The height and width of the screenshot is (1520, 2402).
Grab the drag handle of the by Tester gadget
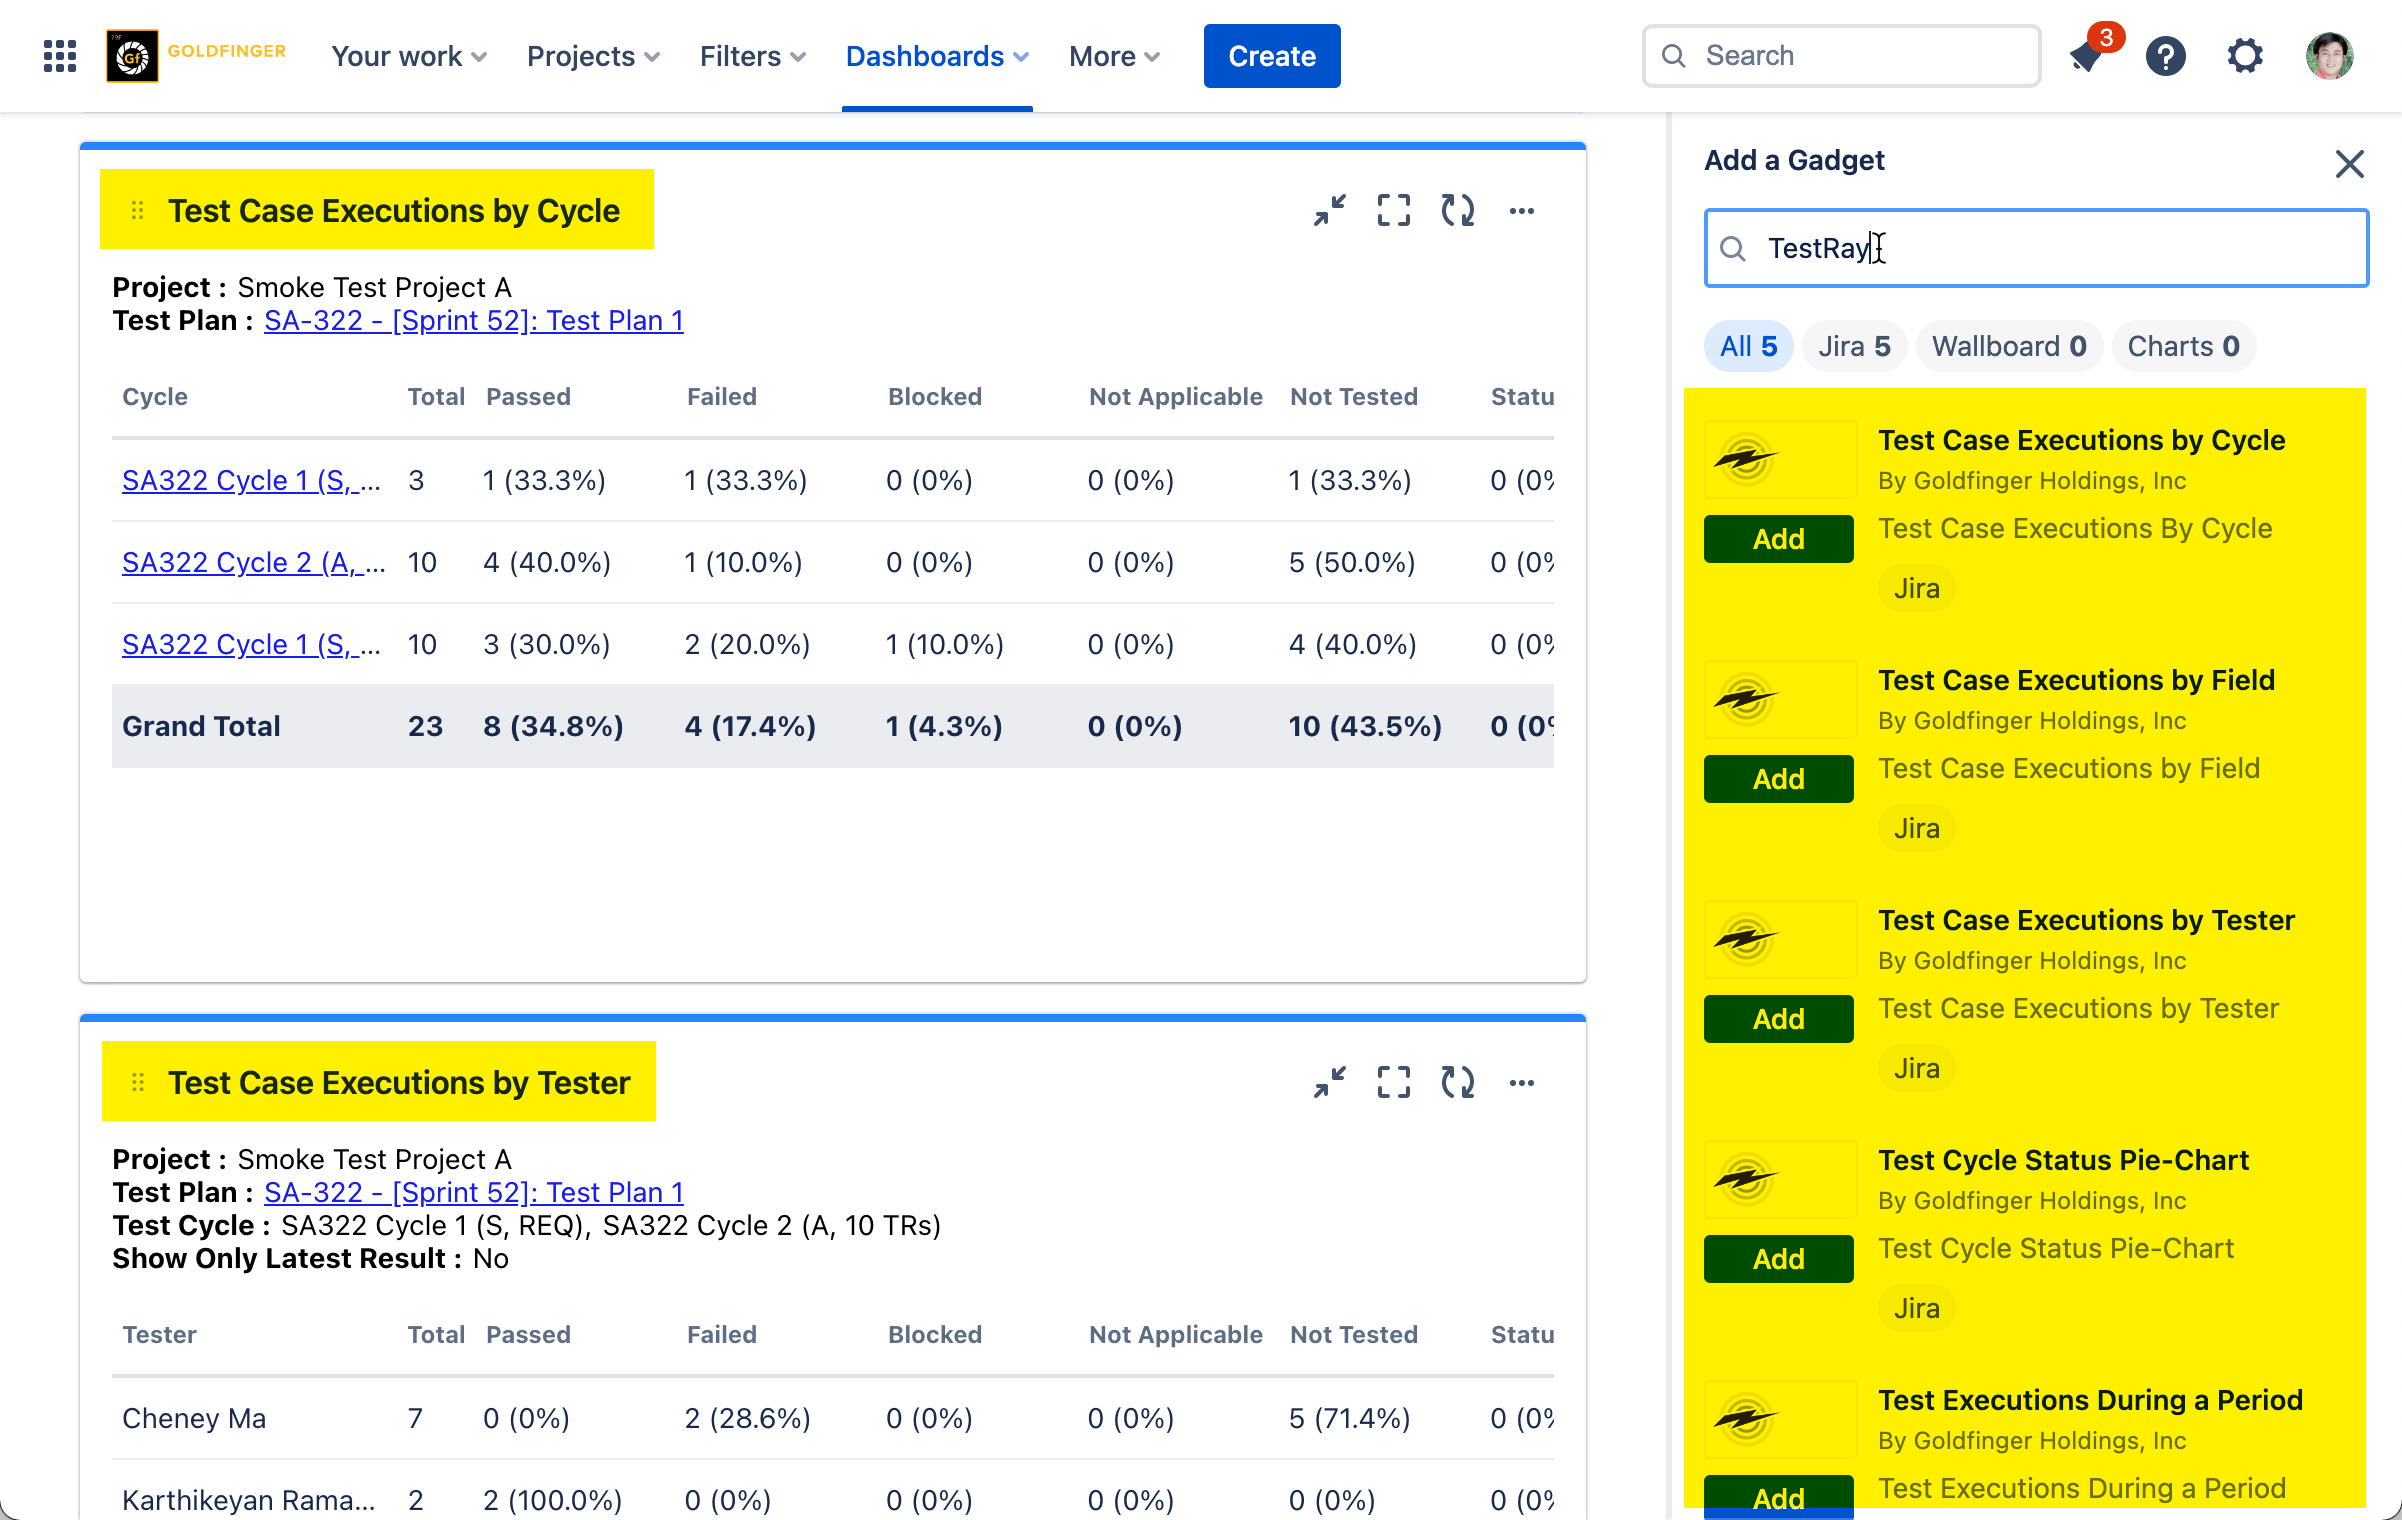[x=138, y=1083]
